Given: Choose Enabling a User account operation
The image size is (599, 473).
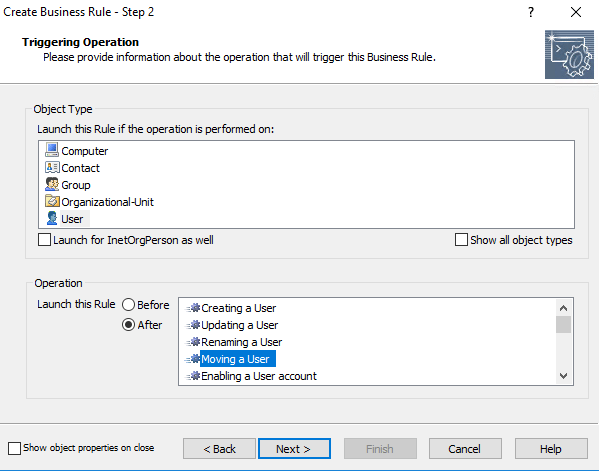Looking at the screenshot, I should tap(259, 376).
